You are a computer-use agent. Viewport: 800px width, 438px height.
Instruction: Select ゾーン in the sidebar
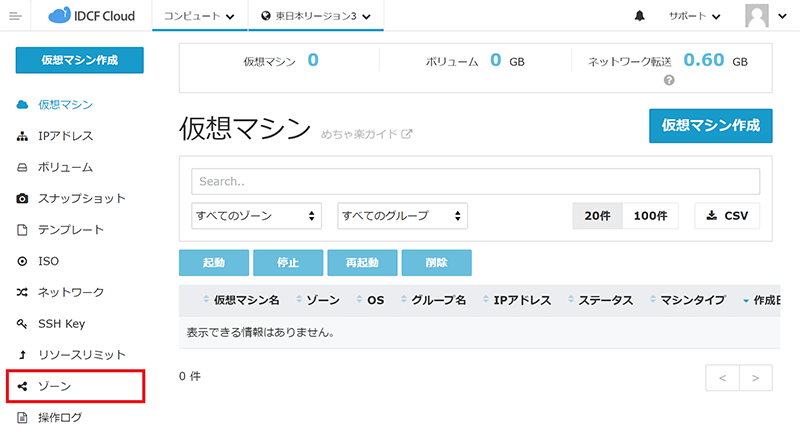pos(55,386)
